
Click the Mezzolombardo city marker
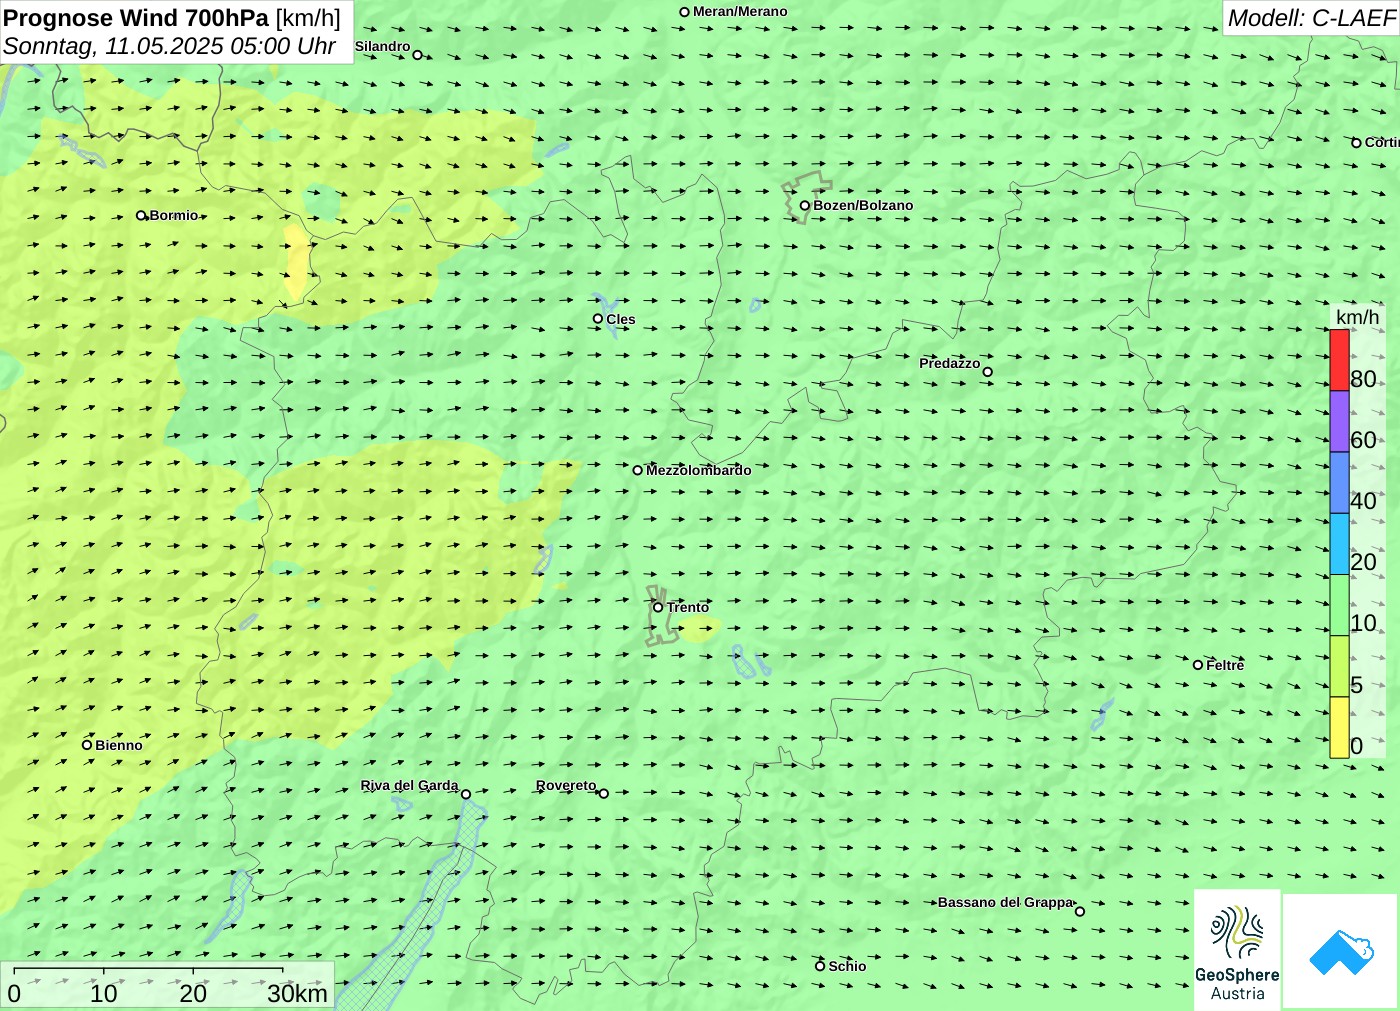click(637, 470)
